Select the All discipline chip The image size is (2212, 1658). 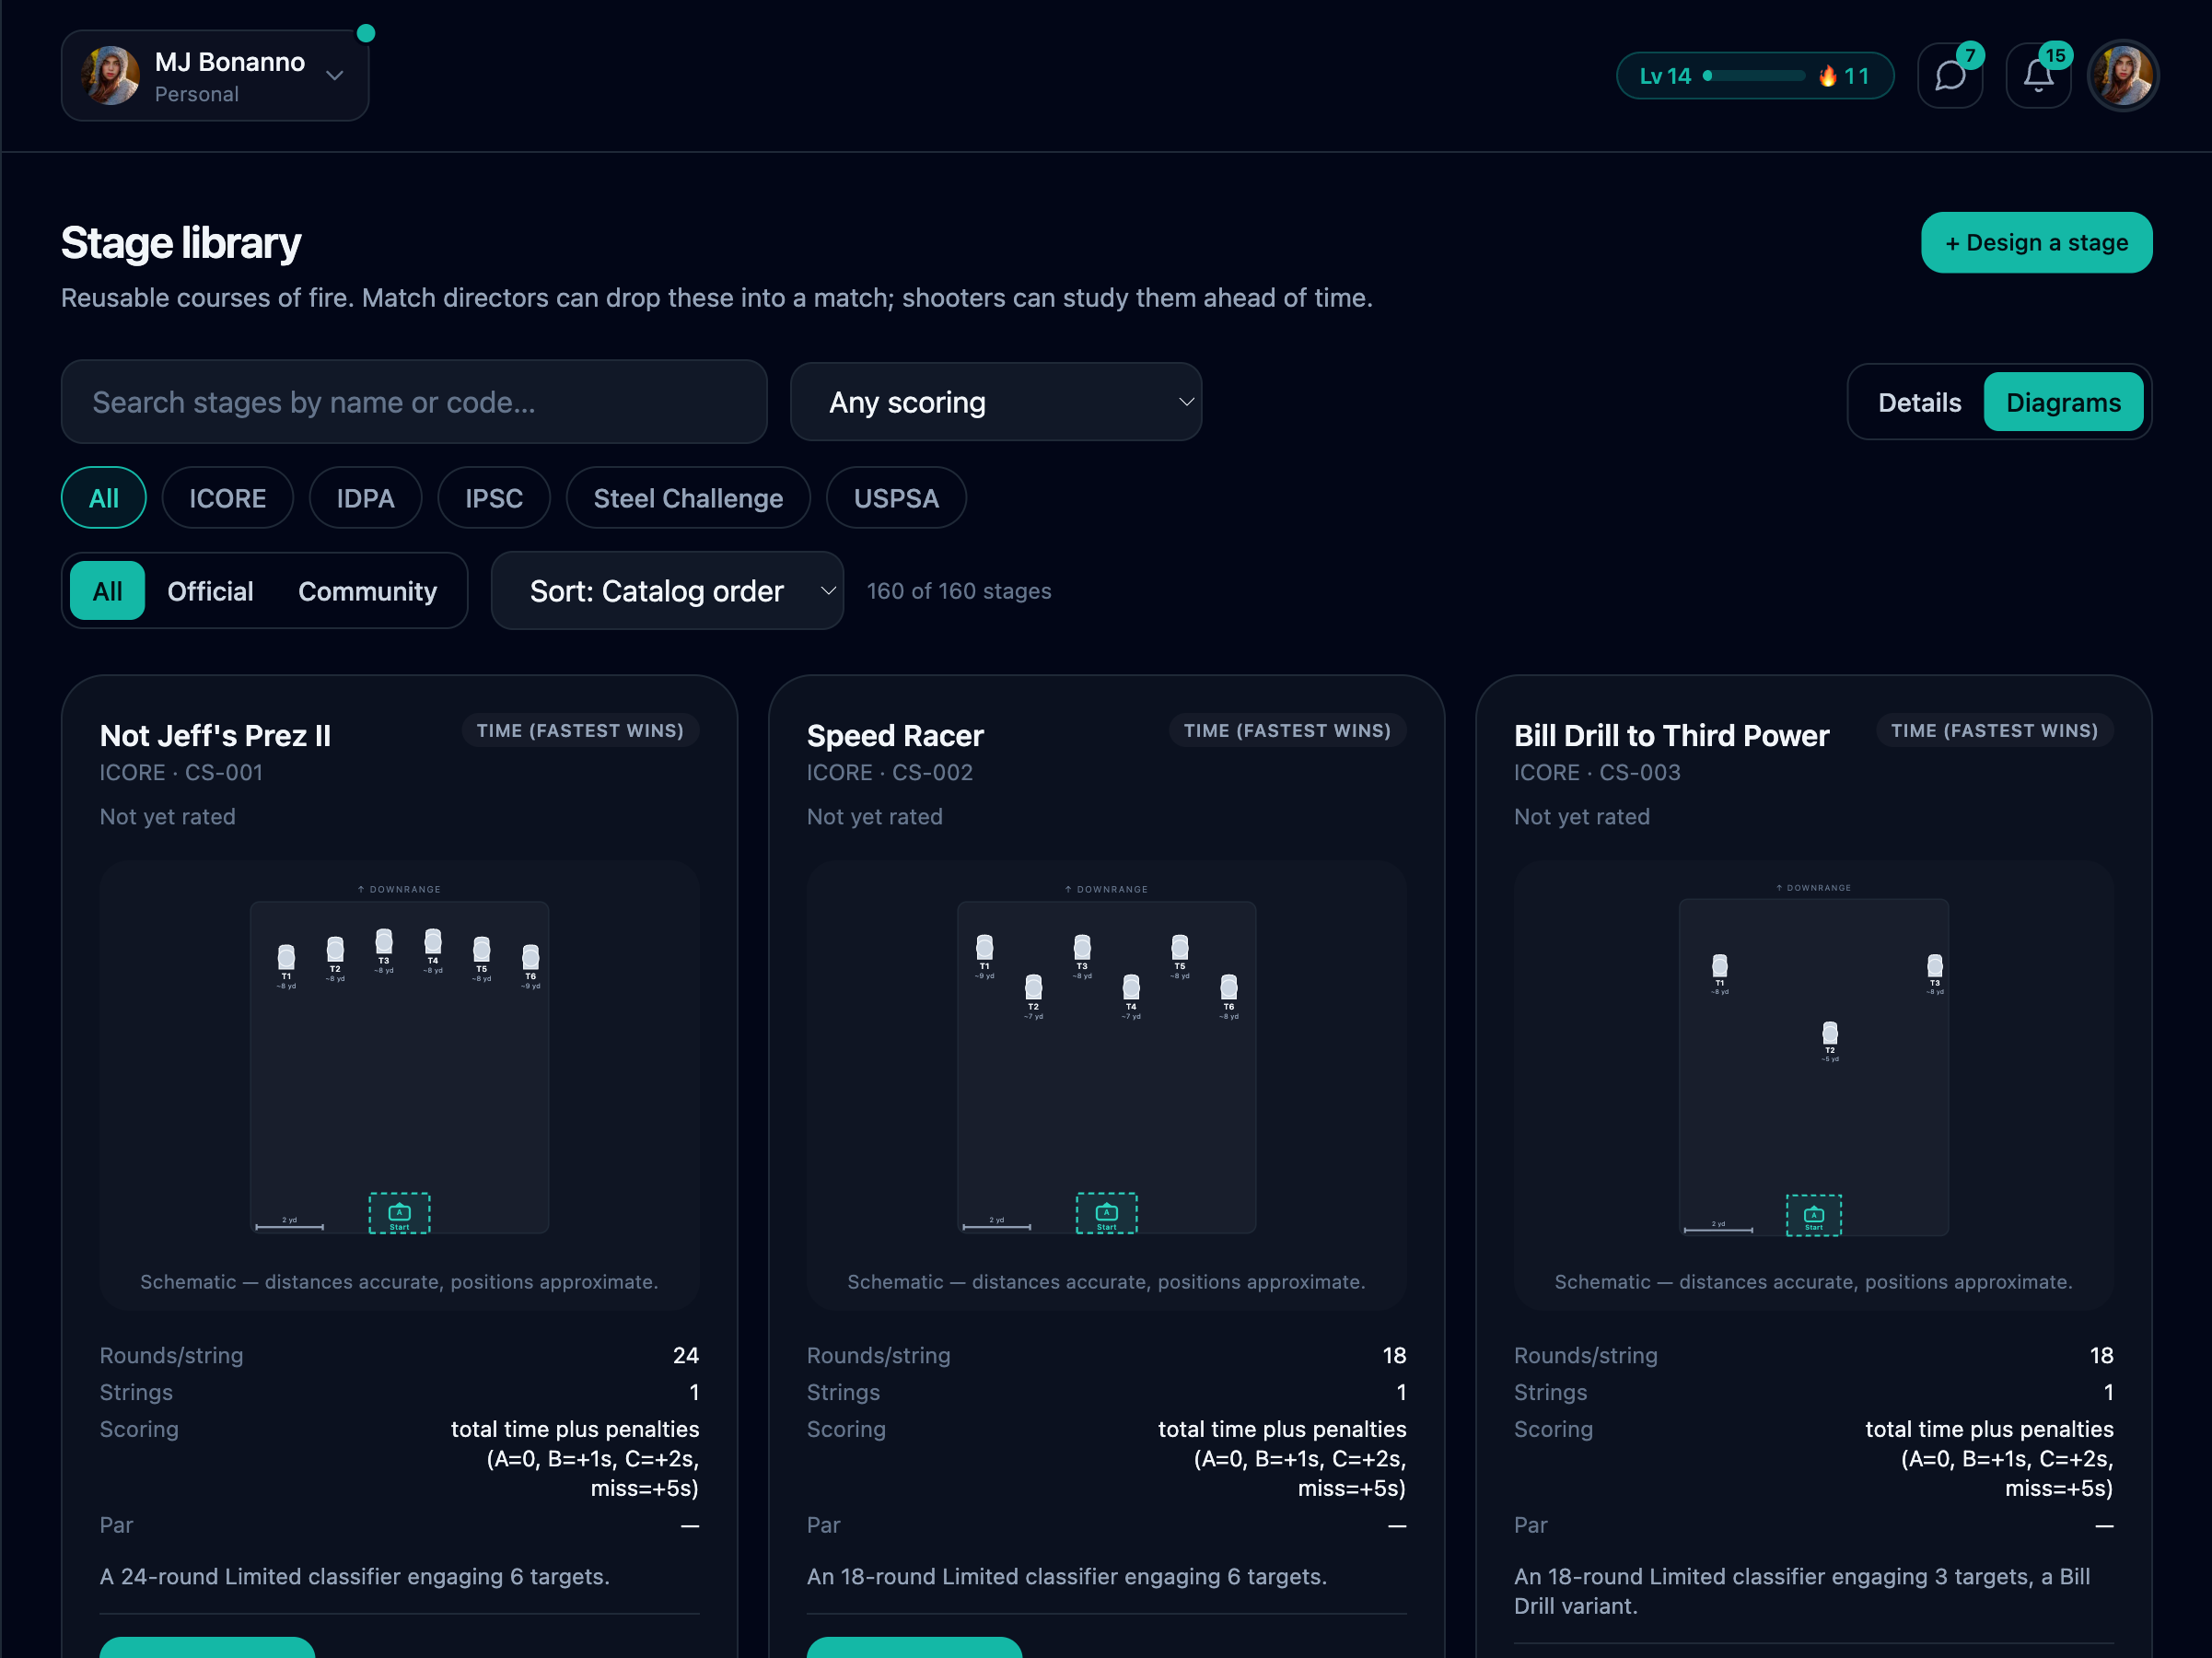point(104,498)
